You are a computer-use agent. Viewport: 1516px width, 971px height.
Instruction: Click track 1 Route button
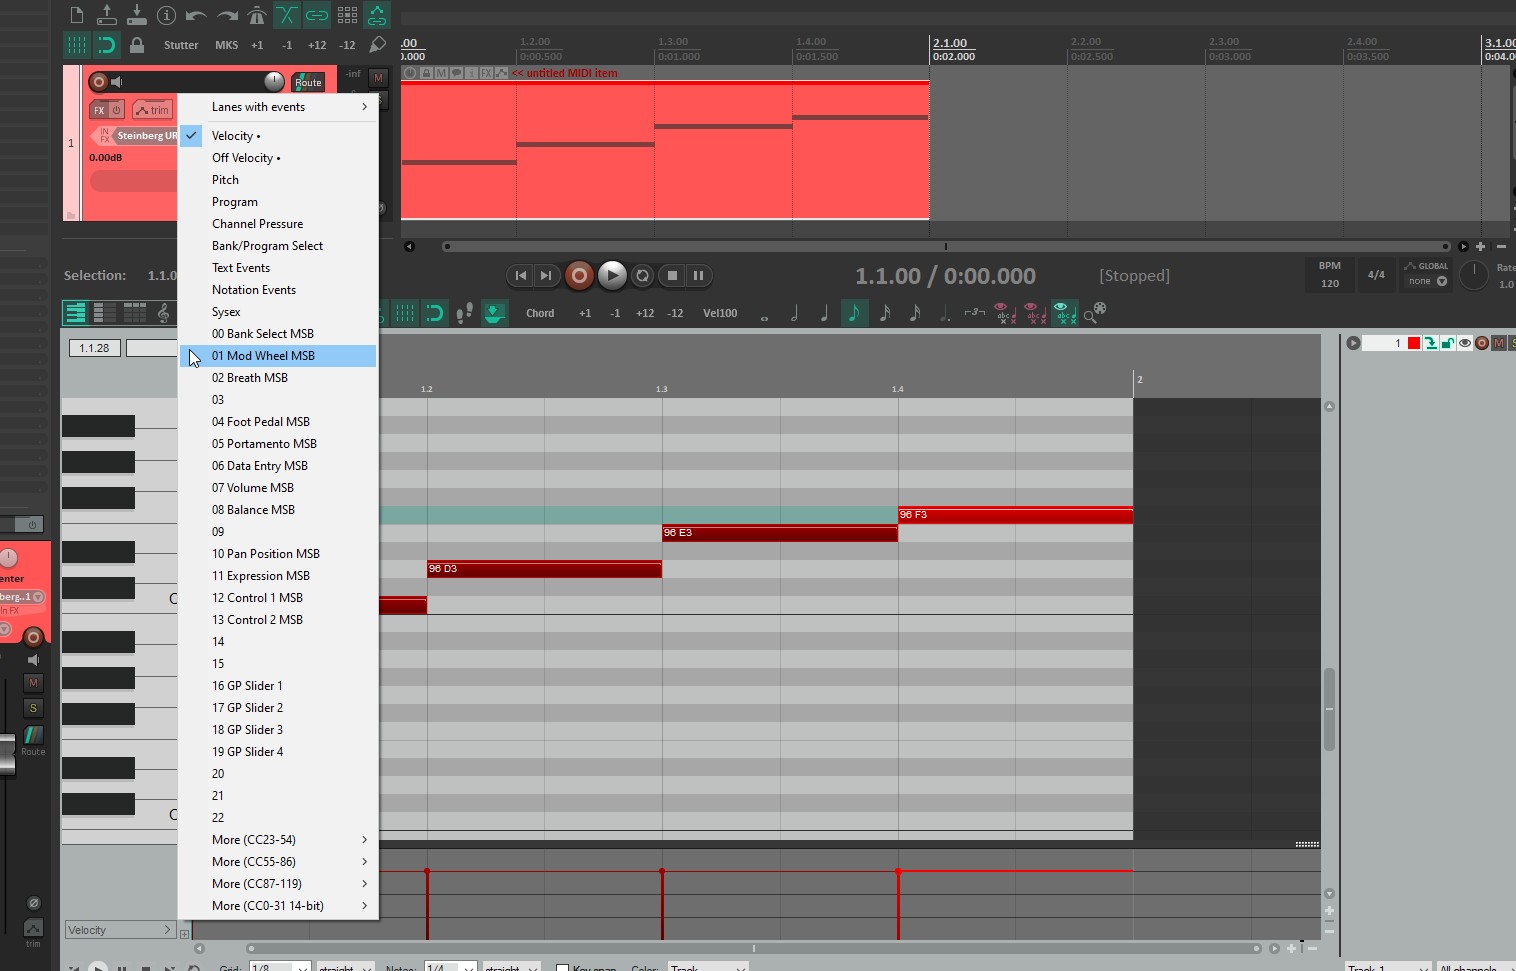point(307,82)
